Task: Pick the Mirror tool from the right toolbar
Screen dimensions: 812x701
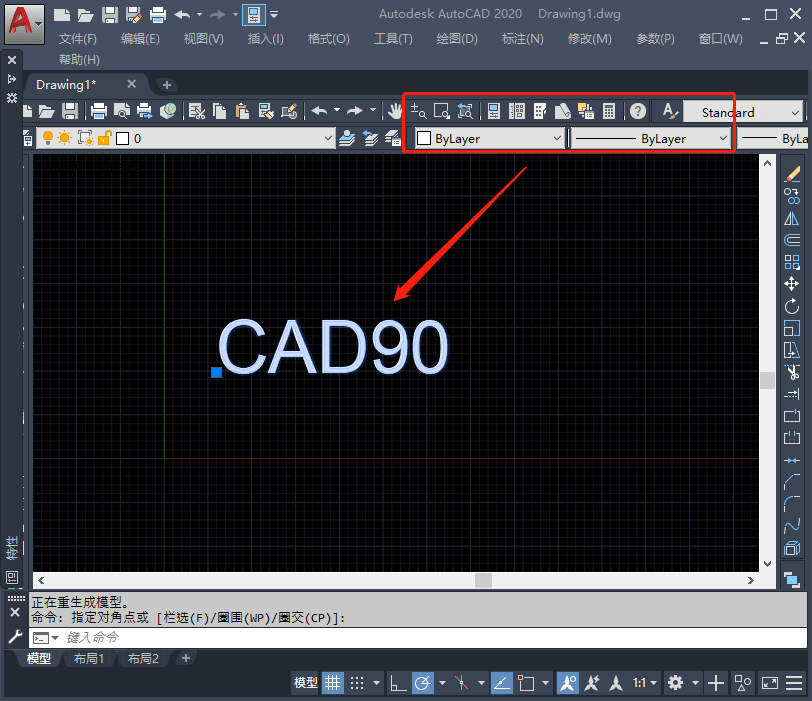Action: (x=792, y=217)
